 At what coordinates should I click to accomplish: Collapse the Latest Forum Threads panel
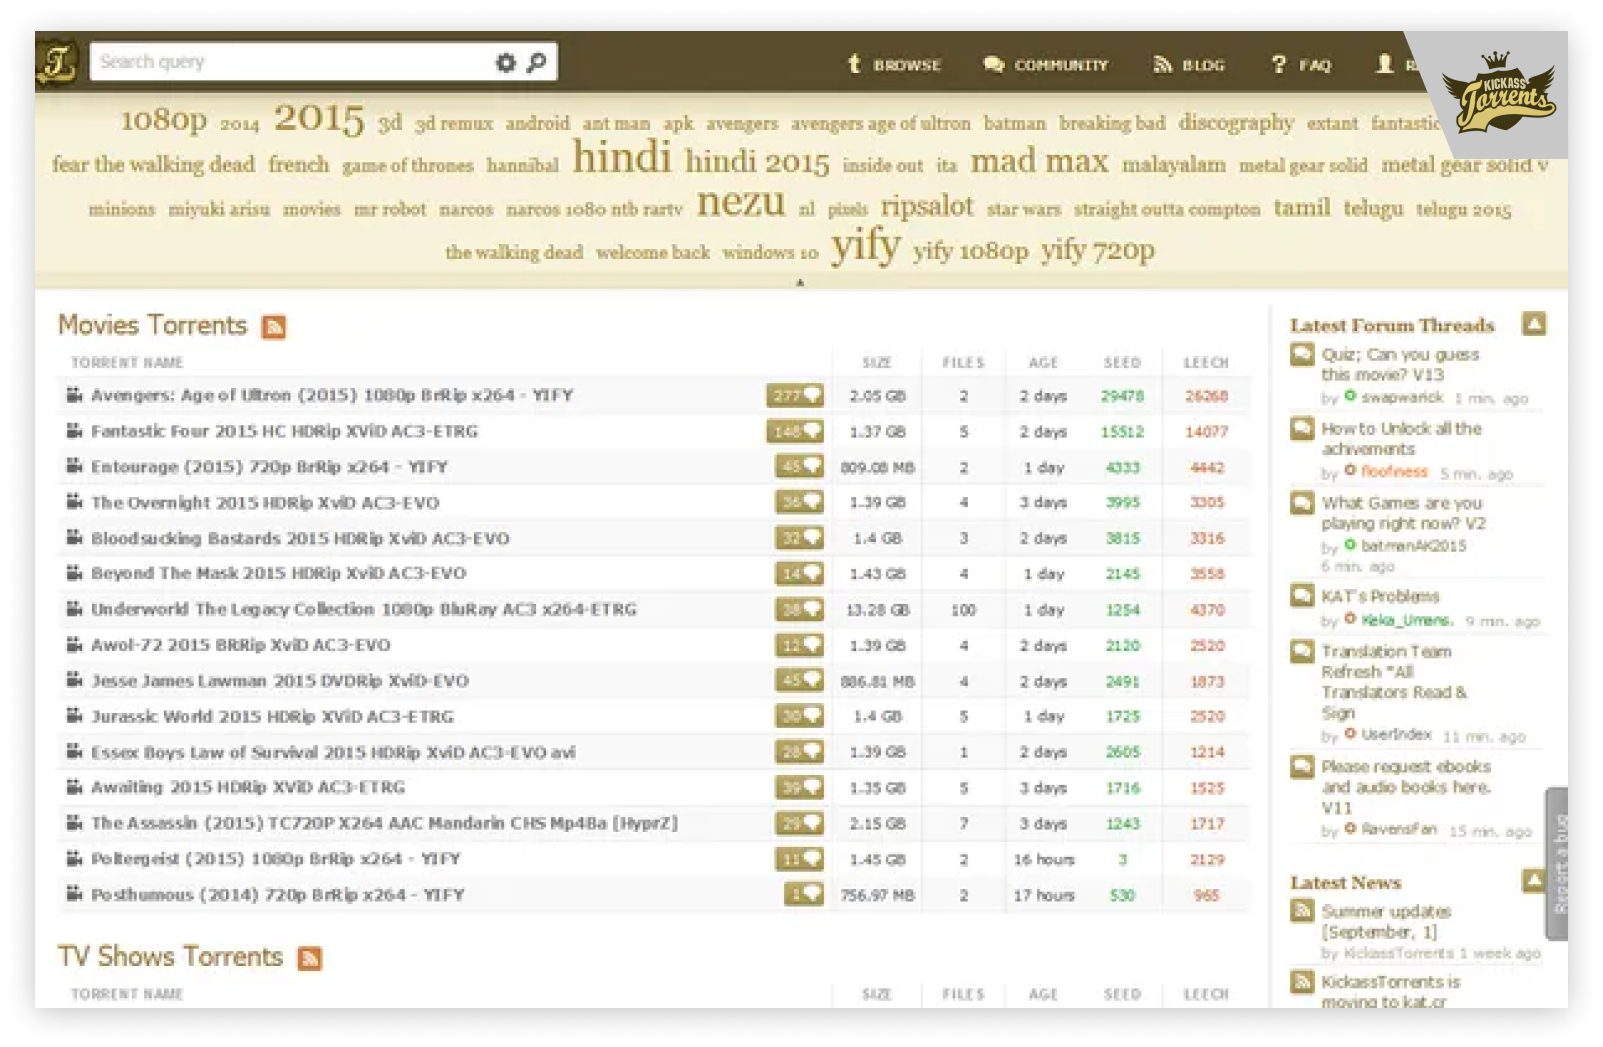[1533, 324]
